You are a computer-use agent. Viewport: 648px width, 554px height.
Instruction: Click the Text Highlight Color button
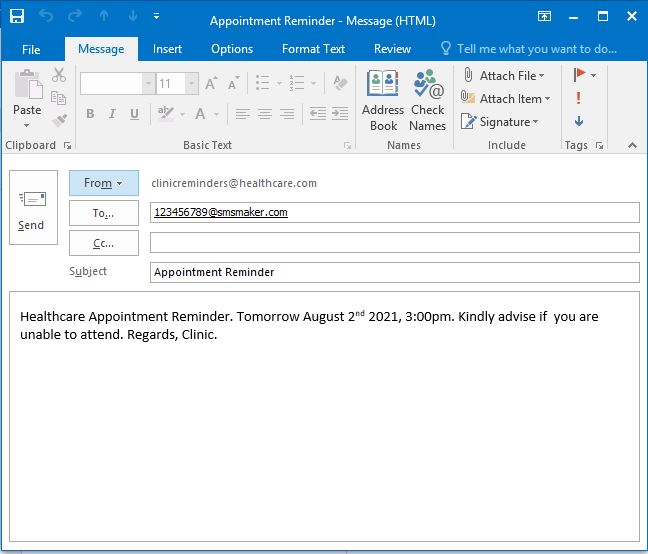pos(166,113)
